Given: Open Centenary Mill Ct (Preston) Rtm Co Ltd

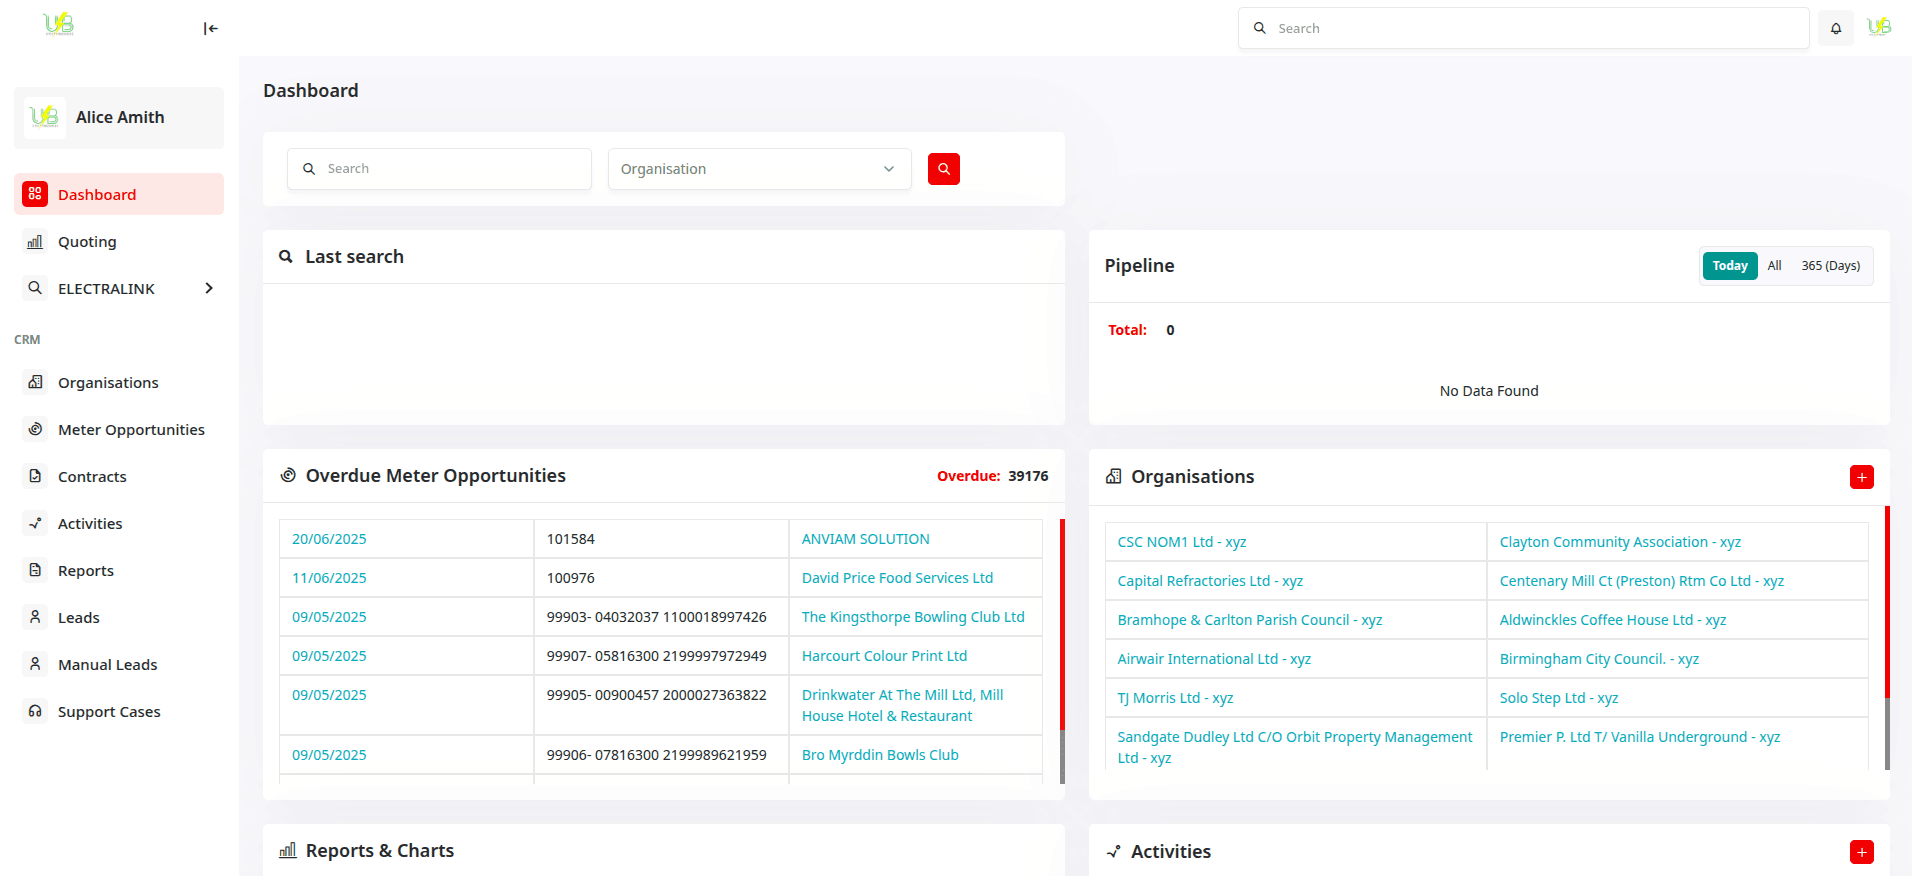Looking at the screenshot, I should 1641,581.
